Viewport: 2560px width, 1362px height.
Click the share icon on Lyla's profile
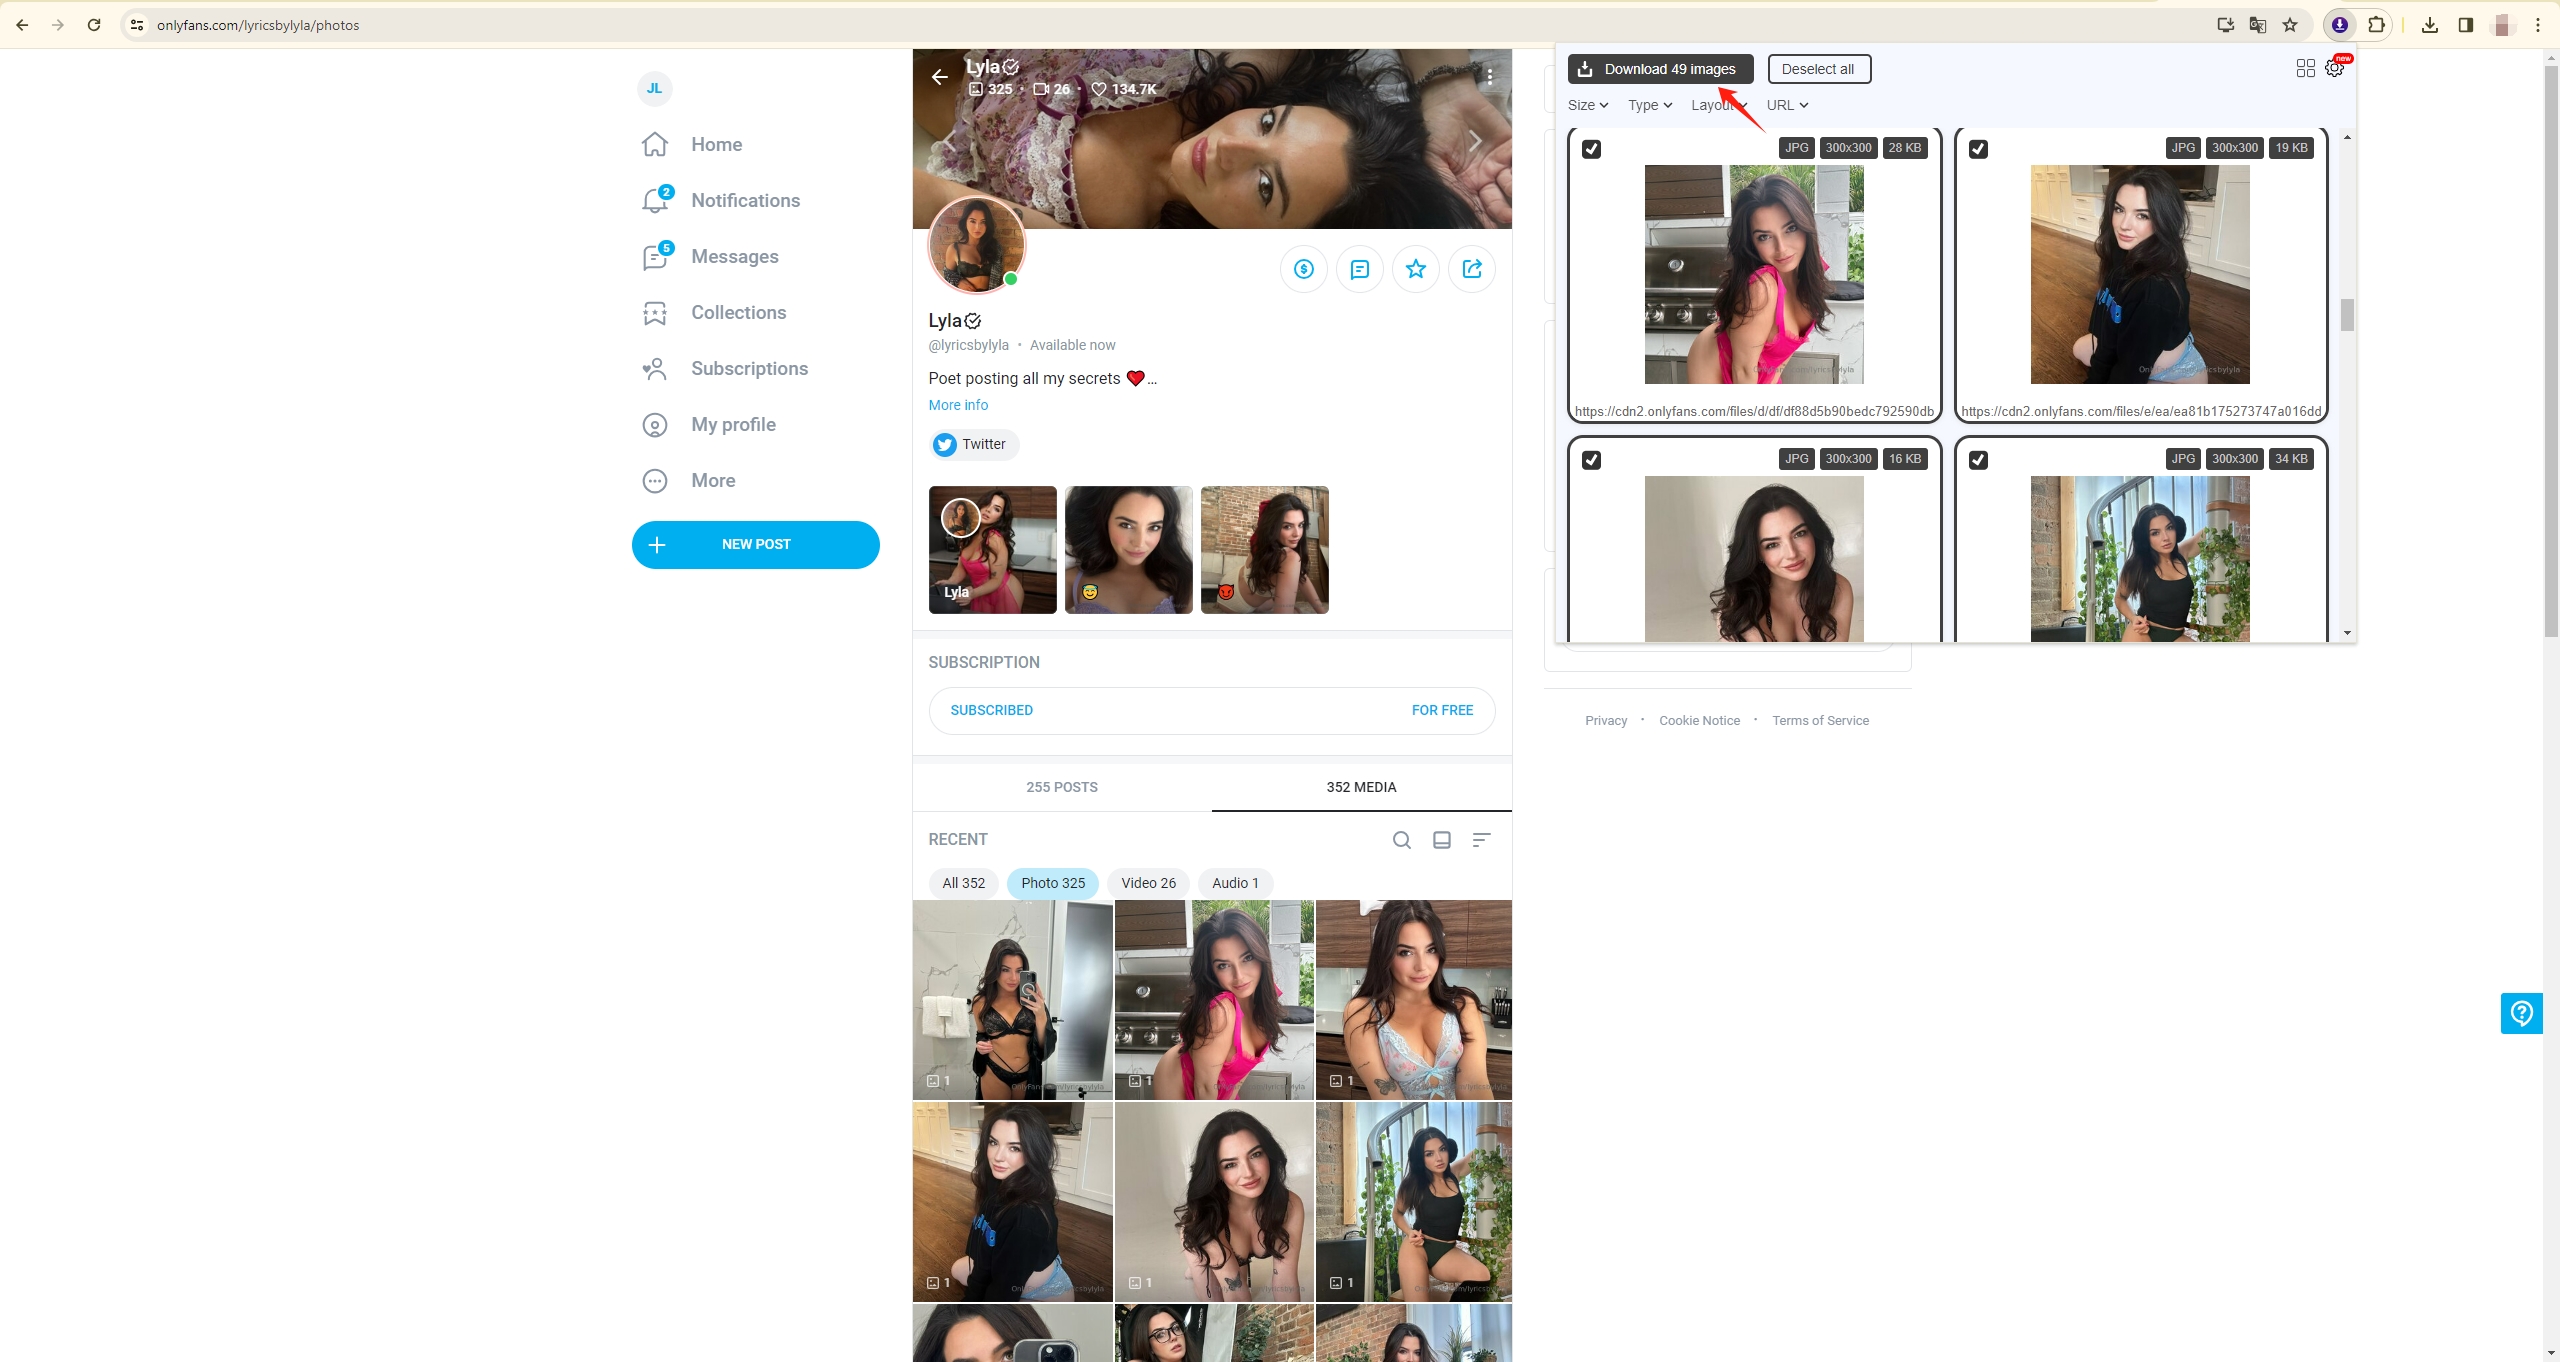1471,268
